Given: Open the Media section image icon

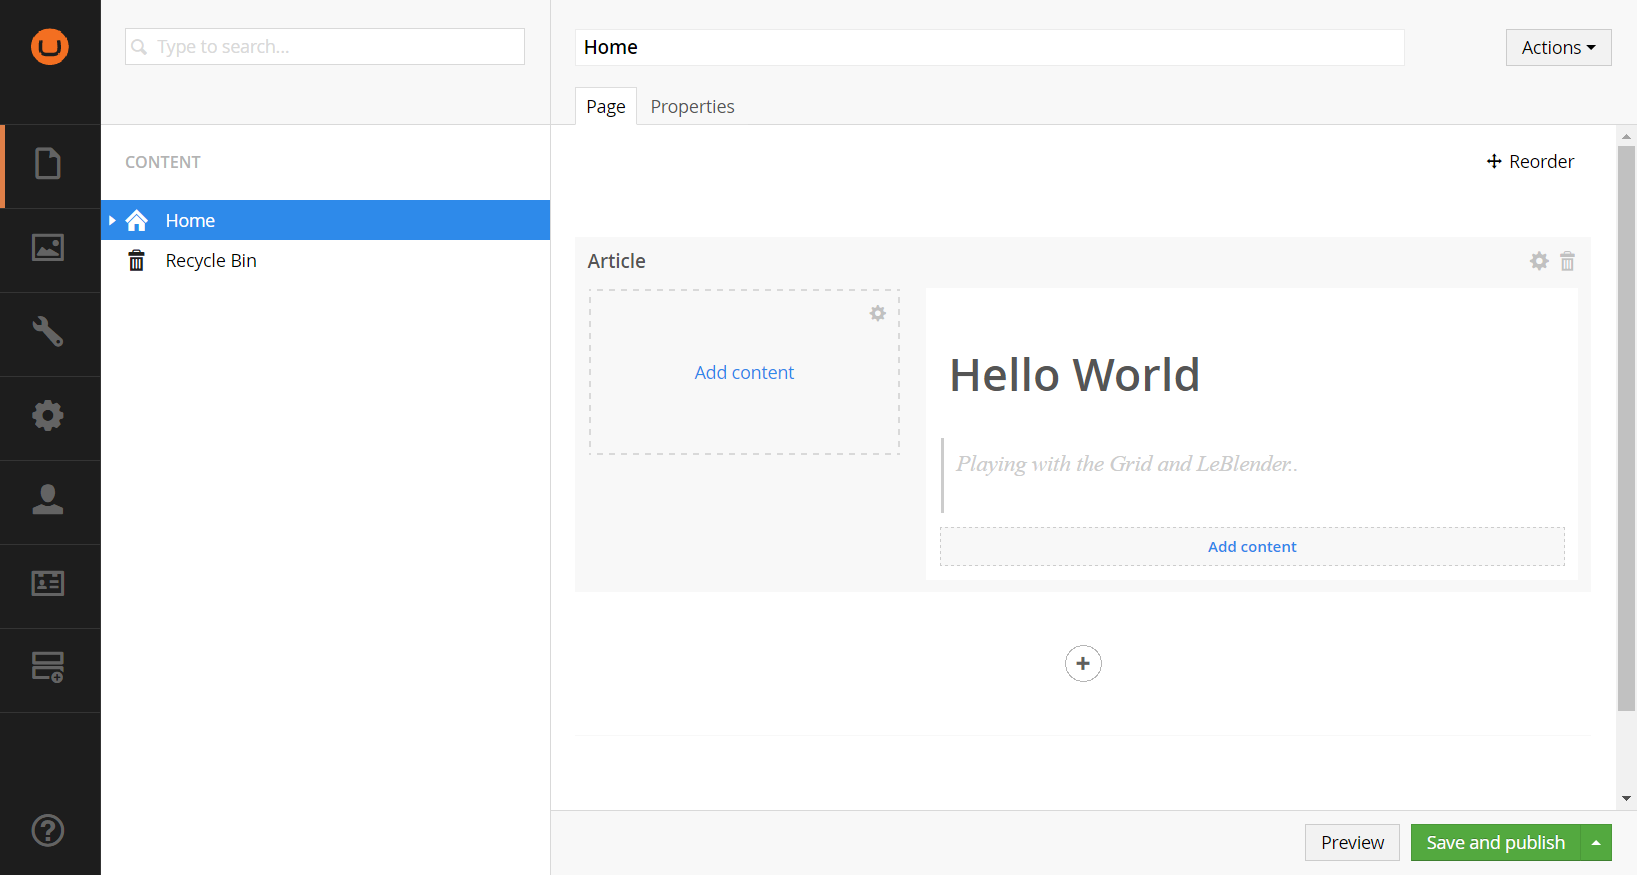Looking at the screenshot, I should click(x=48, y=247).
